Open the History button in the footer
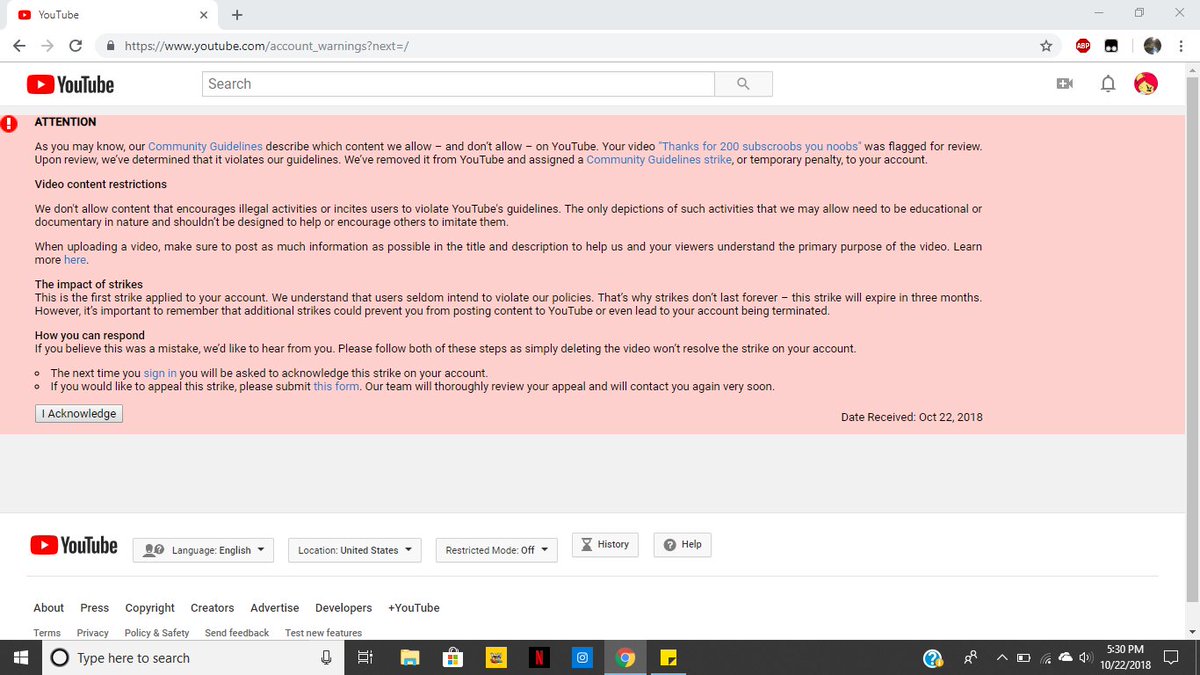This screenshot has height=675, width=1200. click(x=605, y=544)
